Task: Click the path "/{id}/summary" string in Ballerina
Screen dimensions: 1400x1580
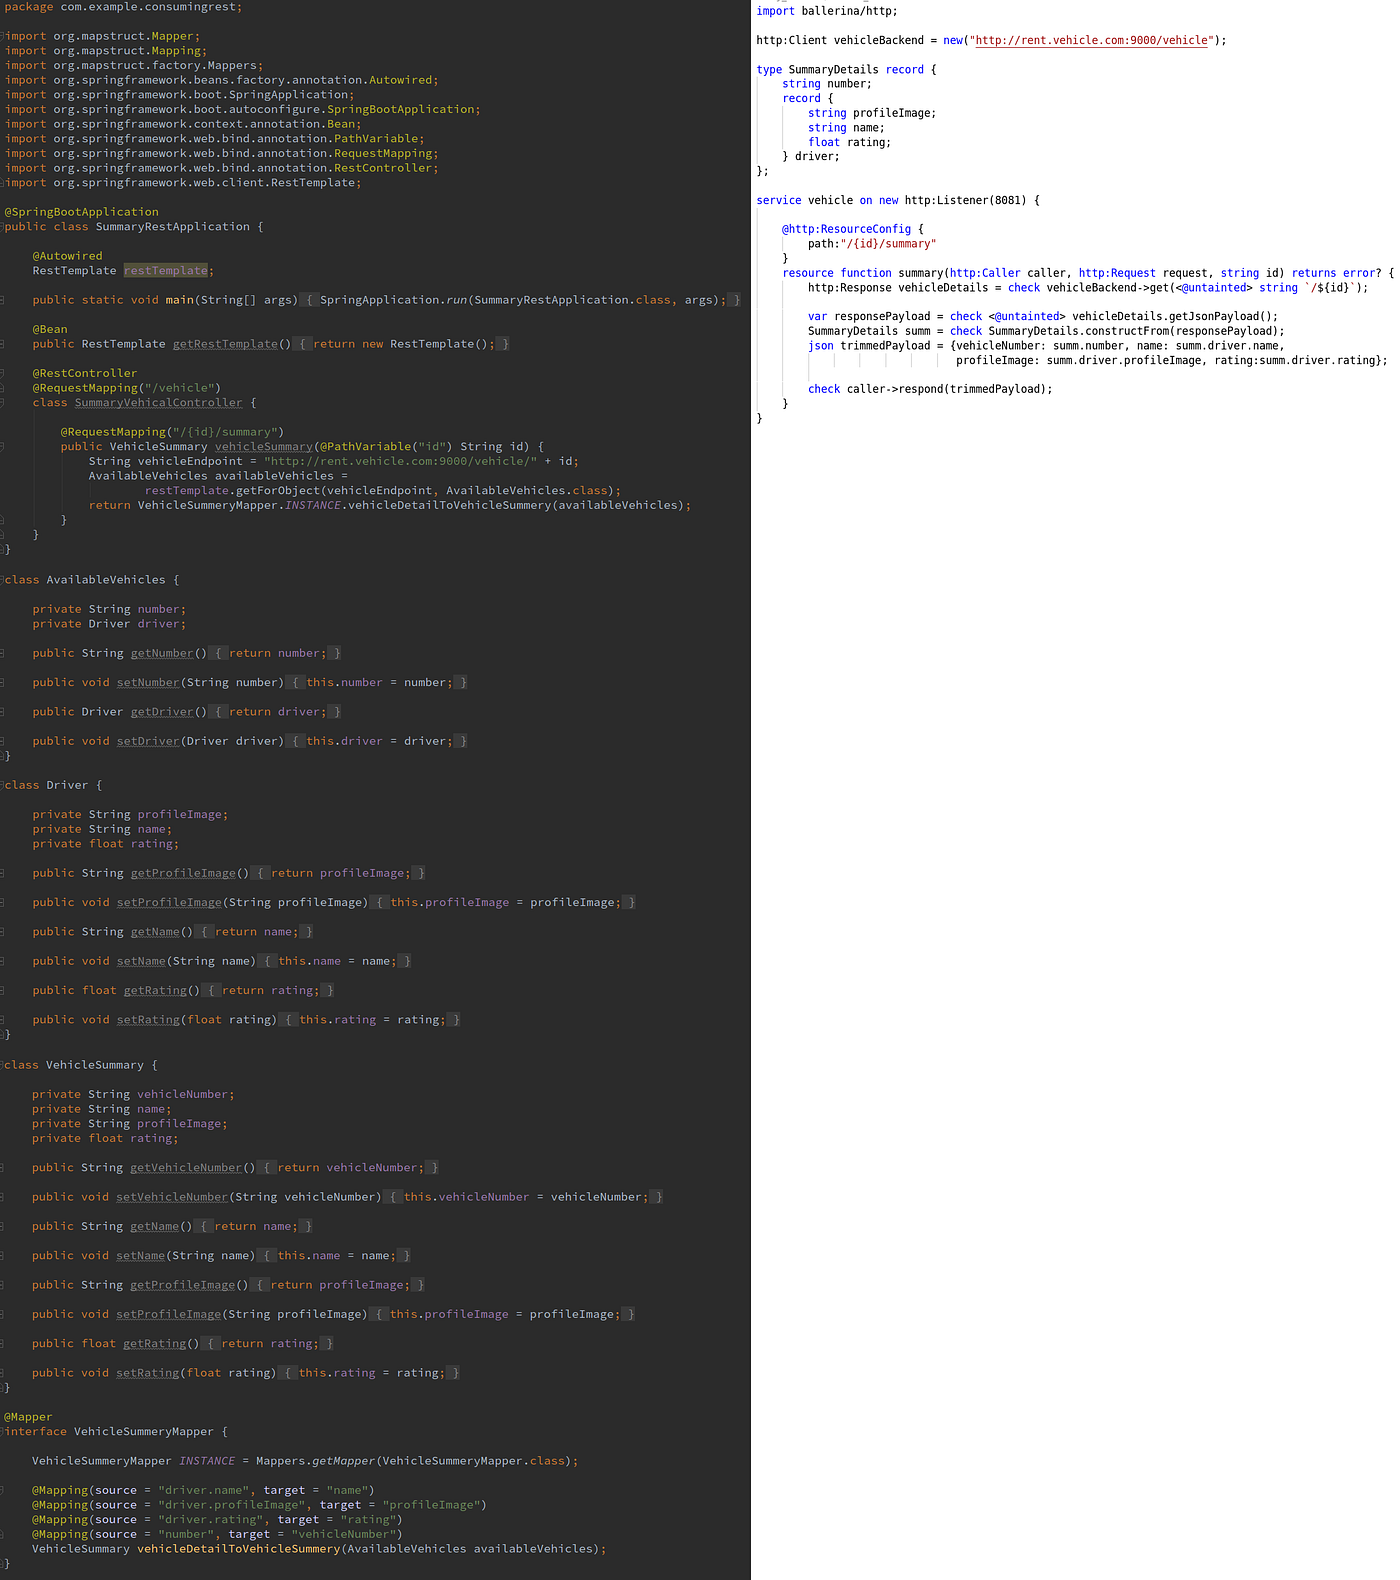Action: (x=888, y=244)
